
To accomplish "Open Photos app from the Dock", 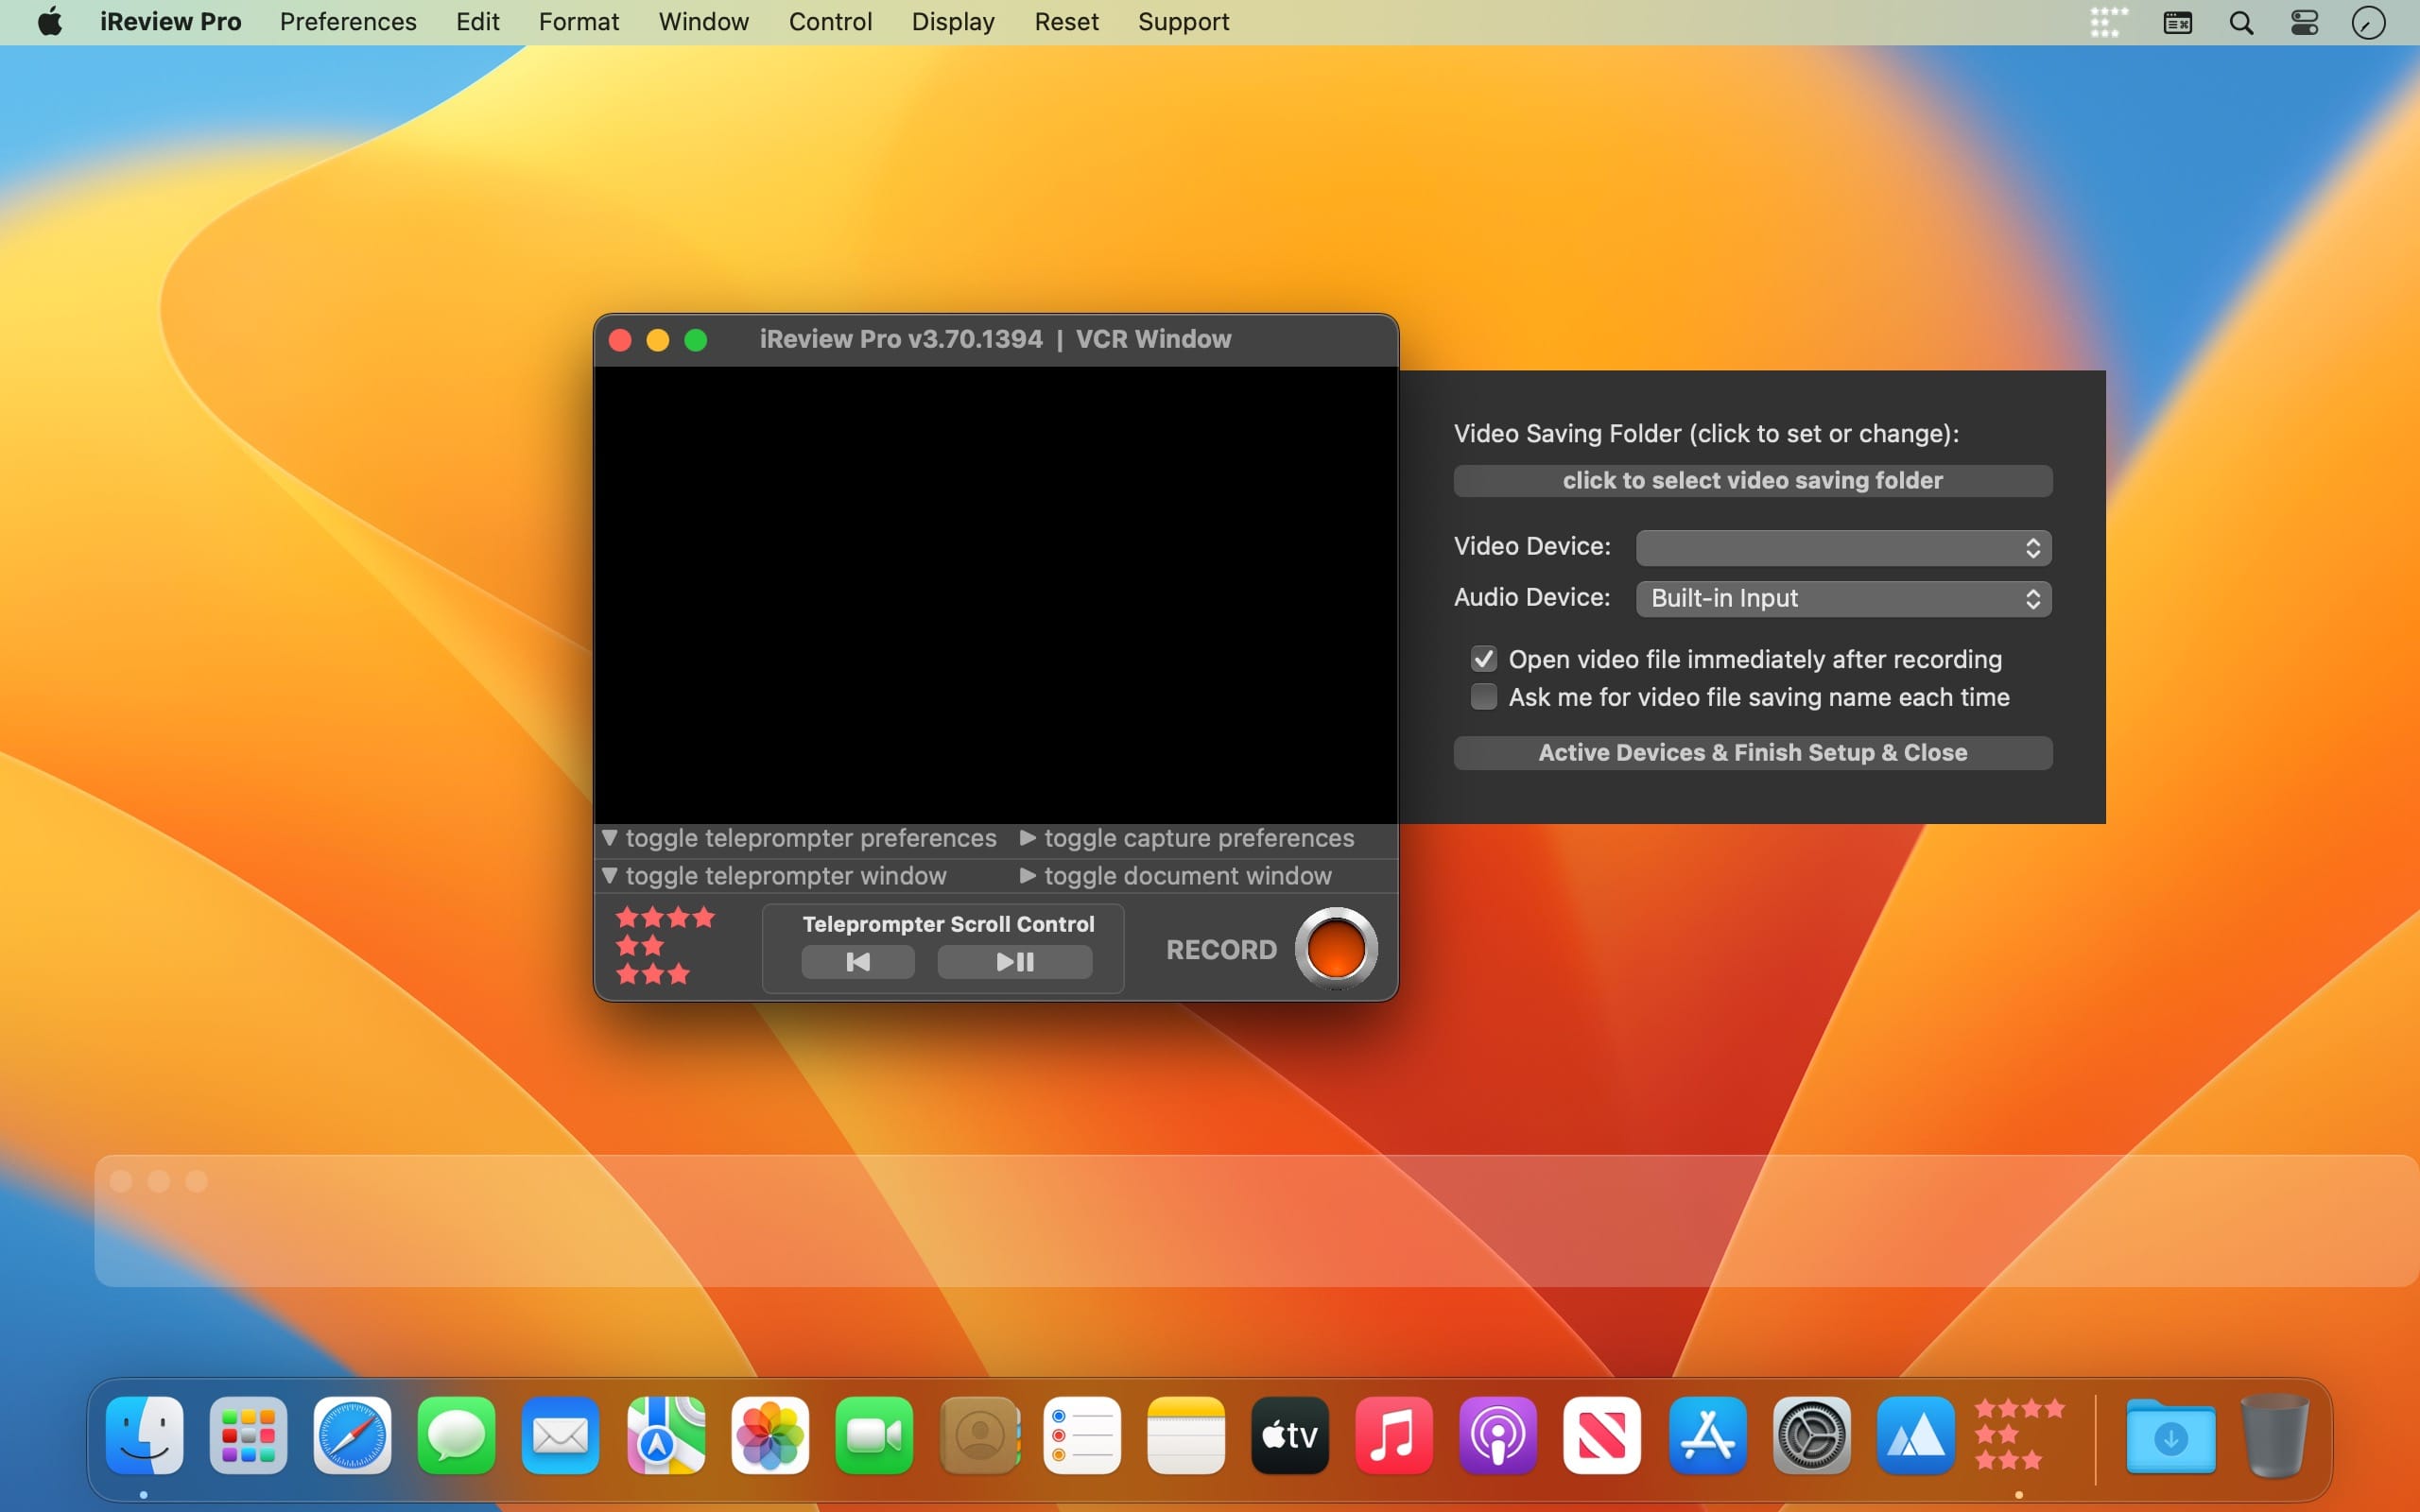I will tap(769, 1435).
